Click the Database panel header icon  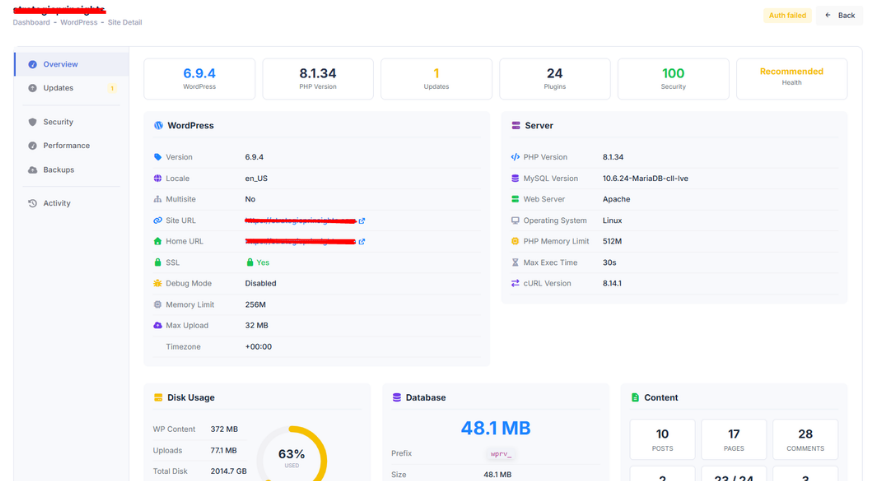tap(397, 398)
